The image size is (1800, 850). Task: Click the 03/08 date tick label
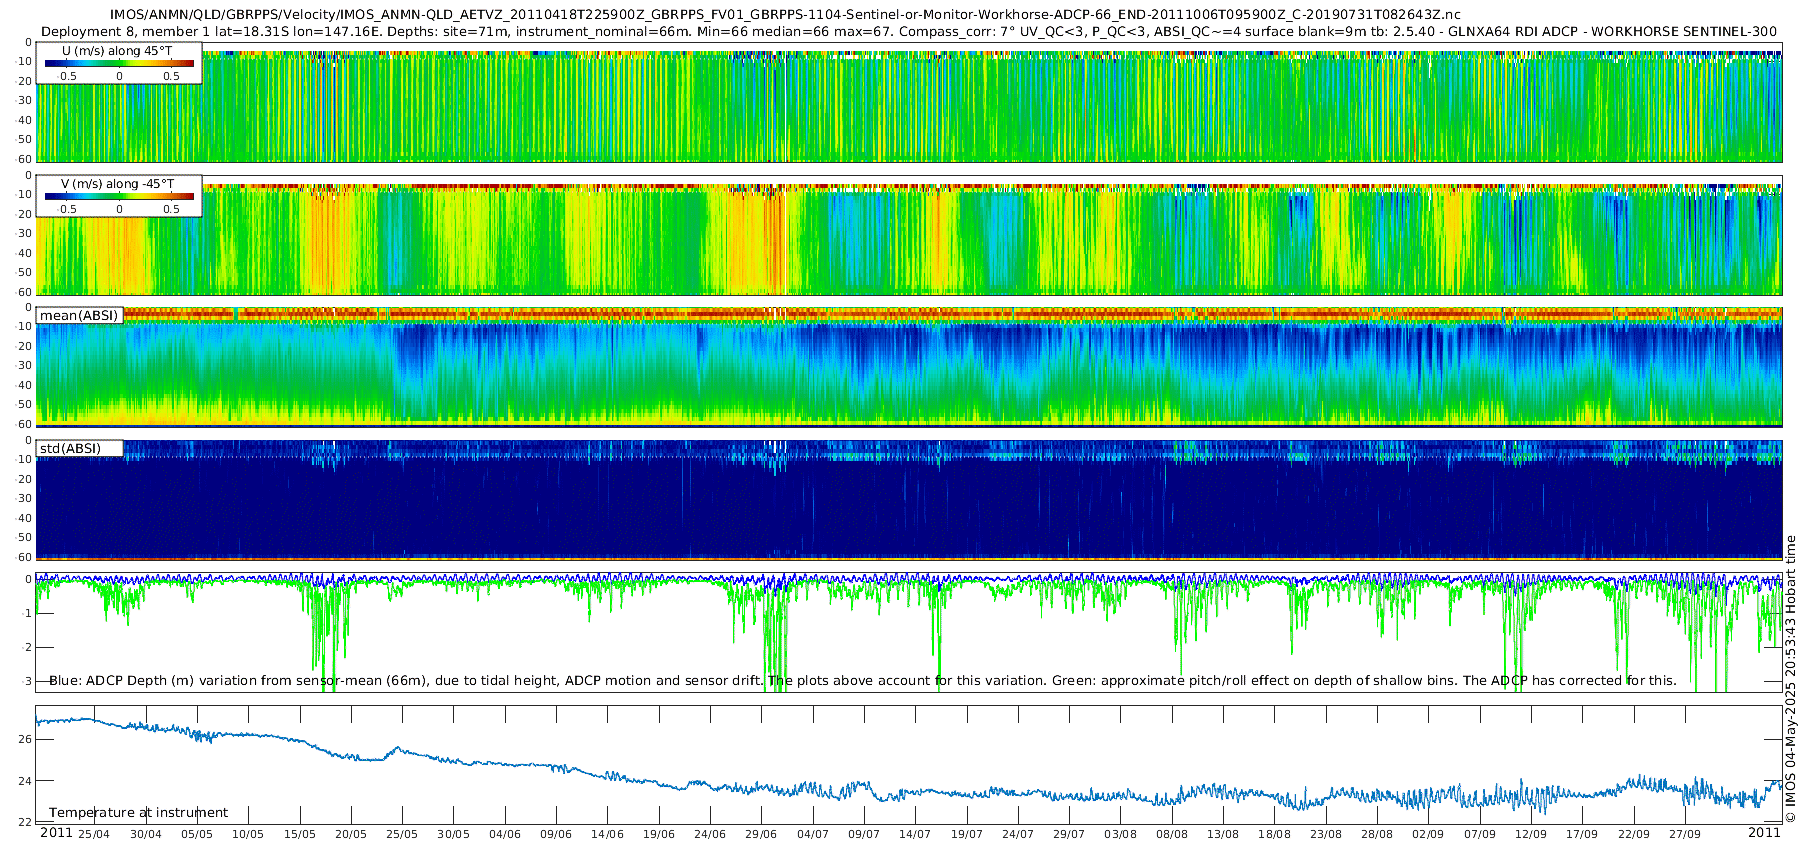coord(1120,834)
